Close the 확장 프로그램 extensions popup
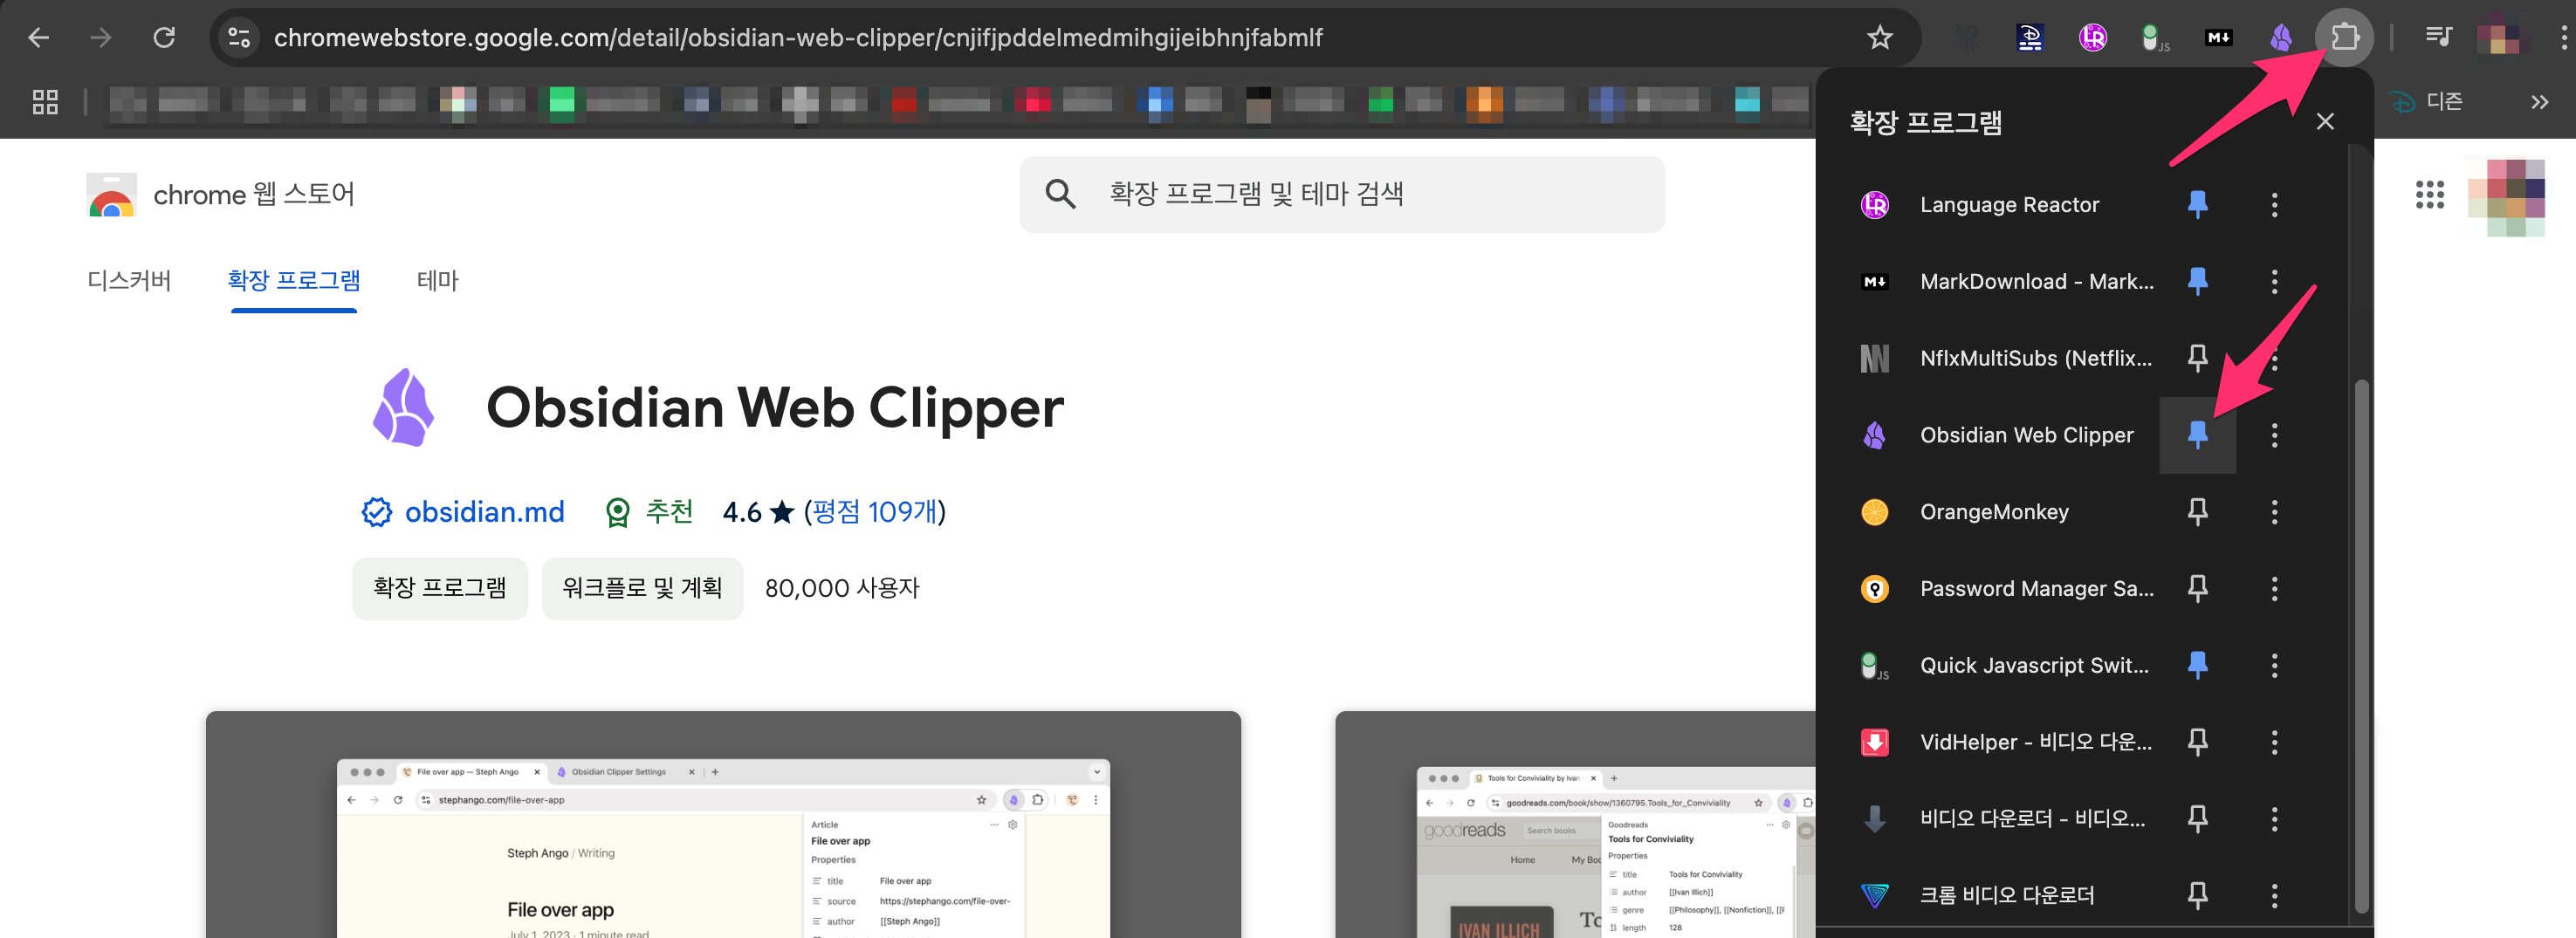 [2325, 122]
